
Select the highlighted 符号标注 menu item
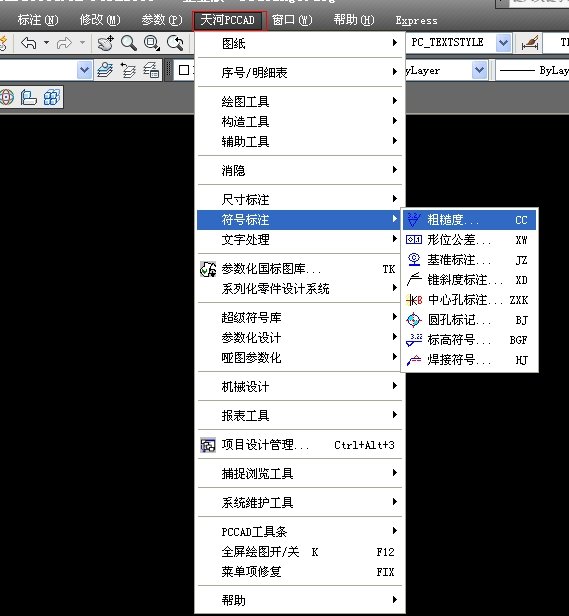300,220
